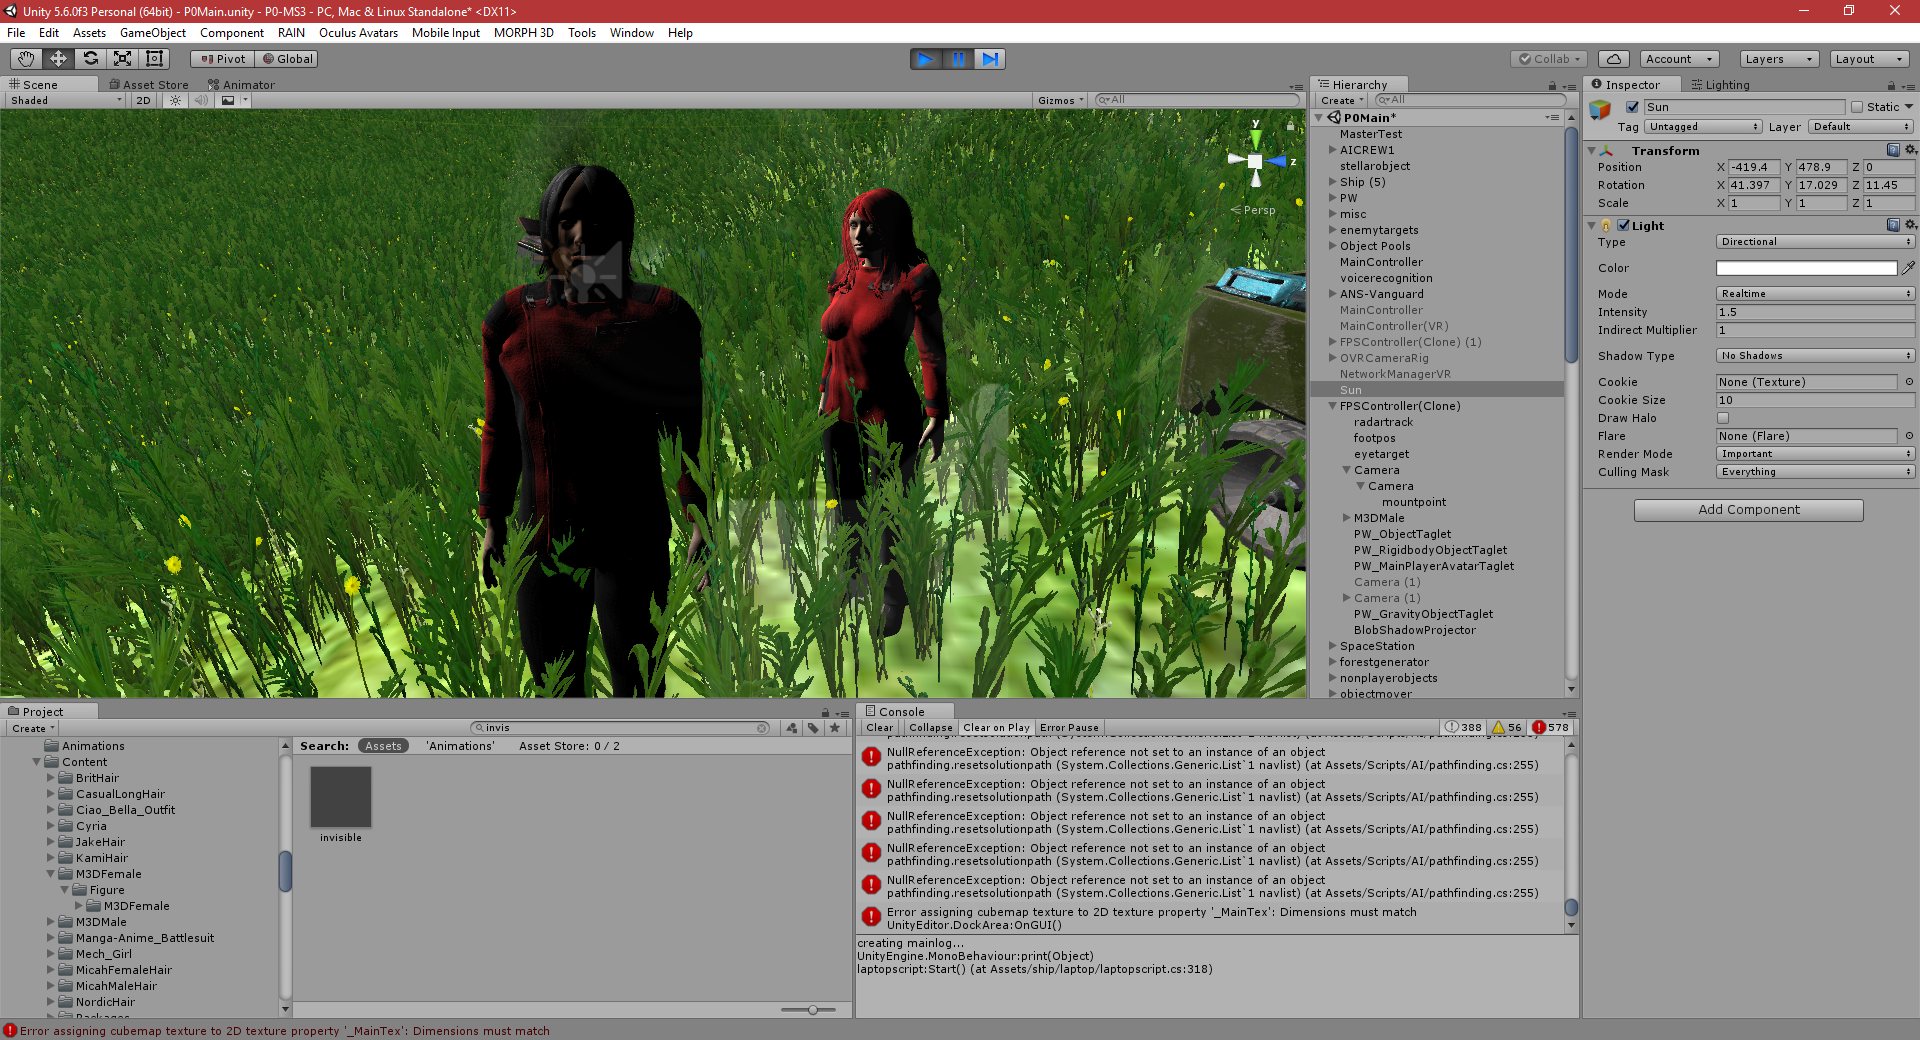Toggle Light component enabled checkbox
Image resolution: width=1920 pixels, height=1040 pixels.
point(1623,225)
